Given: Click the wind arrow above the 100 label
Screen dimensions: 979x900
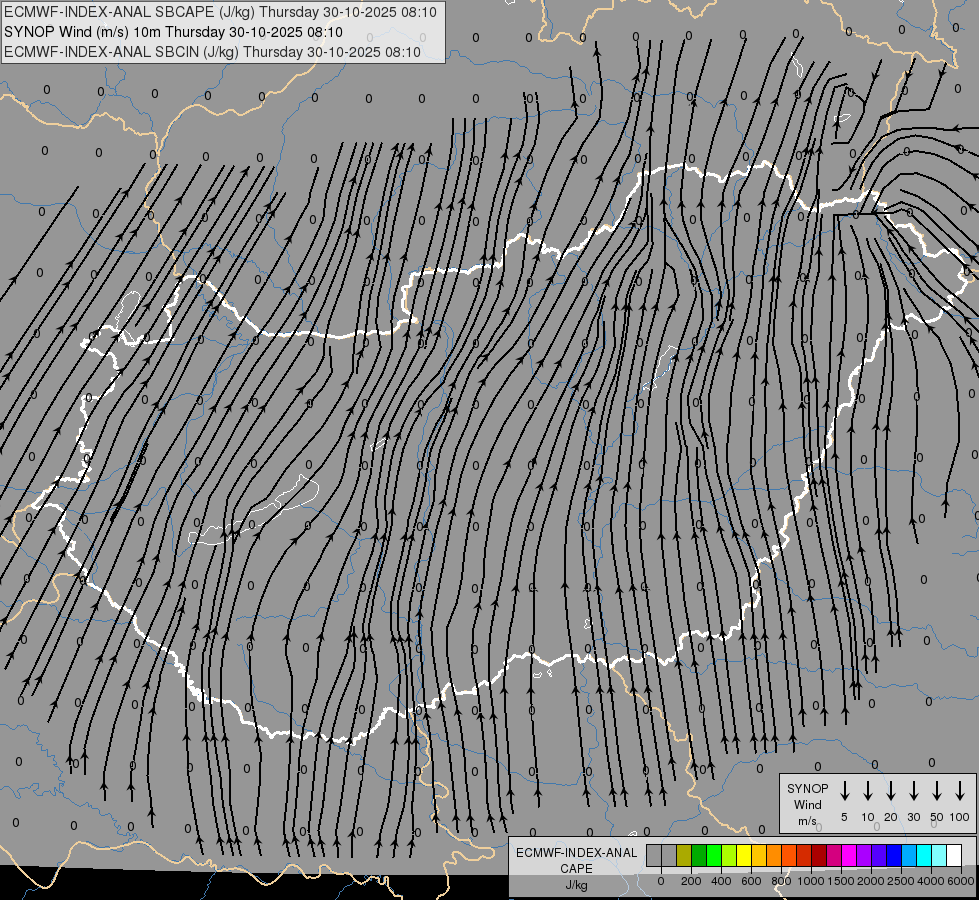Looking at the screenshot, I should (x=960, y=791).
